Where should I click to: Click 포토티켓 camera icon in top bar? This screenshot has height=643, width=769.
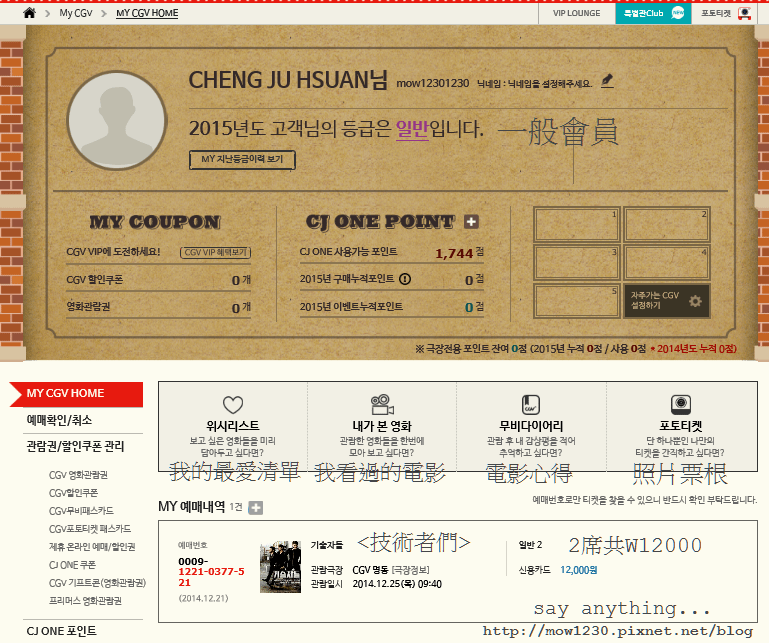[x=744, y=13]
